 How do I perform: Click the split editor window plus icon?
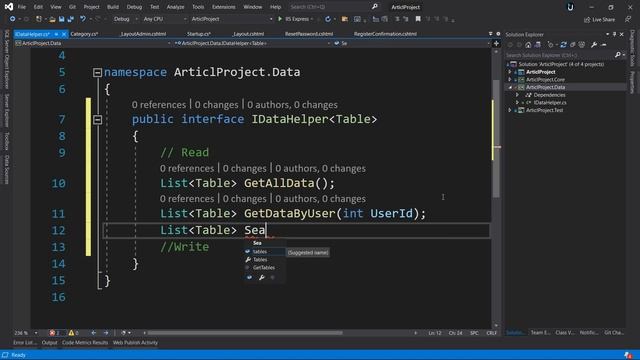(496, 43)
